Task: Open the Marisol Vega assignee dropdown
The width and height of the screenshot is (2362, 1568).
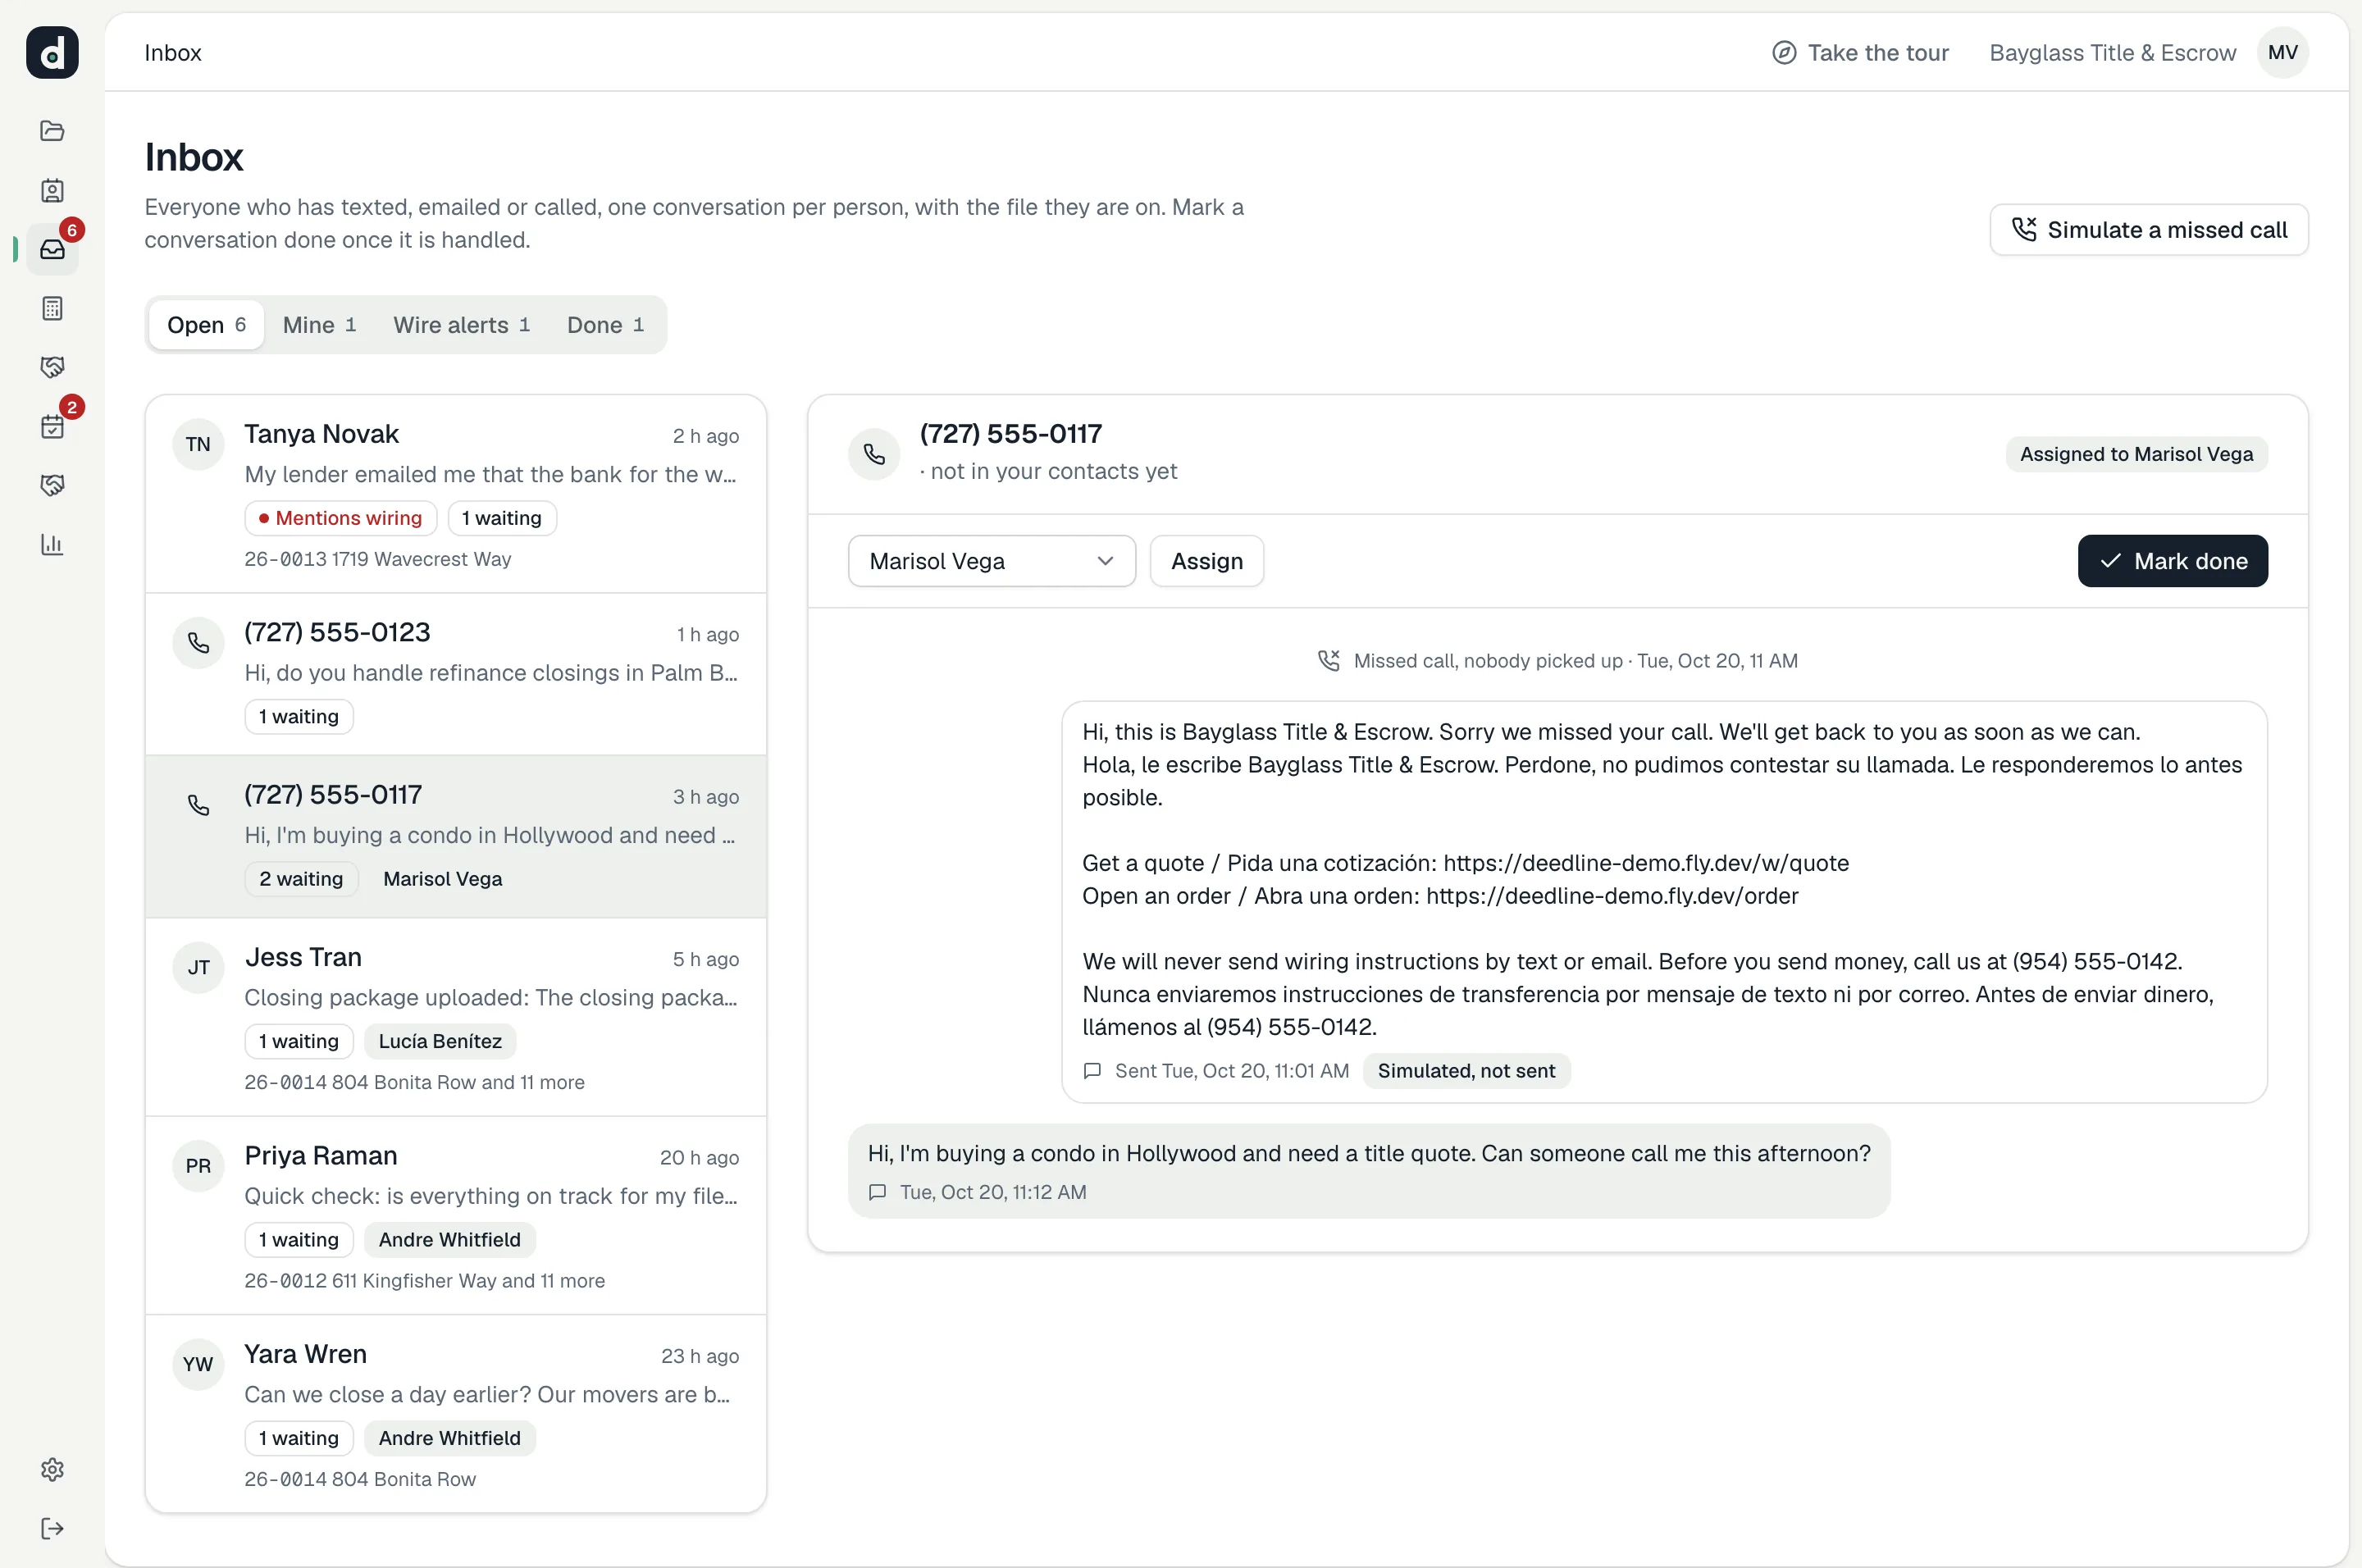Action: click(x=991, y=561)
